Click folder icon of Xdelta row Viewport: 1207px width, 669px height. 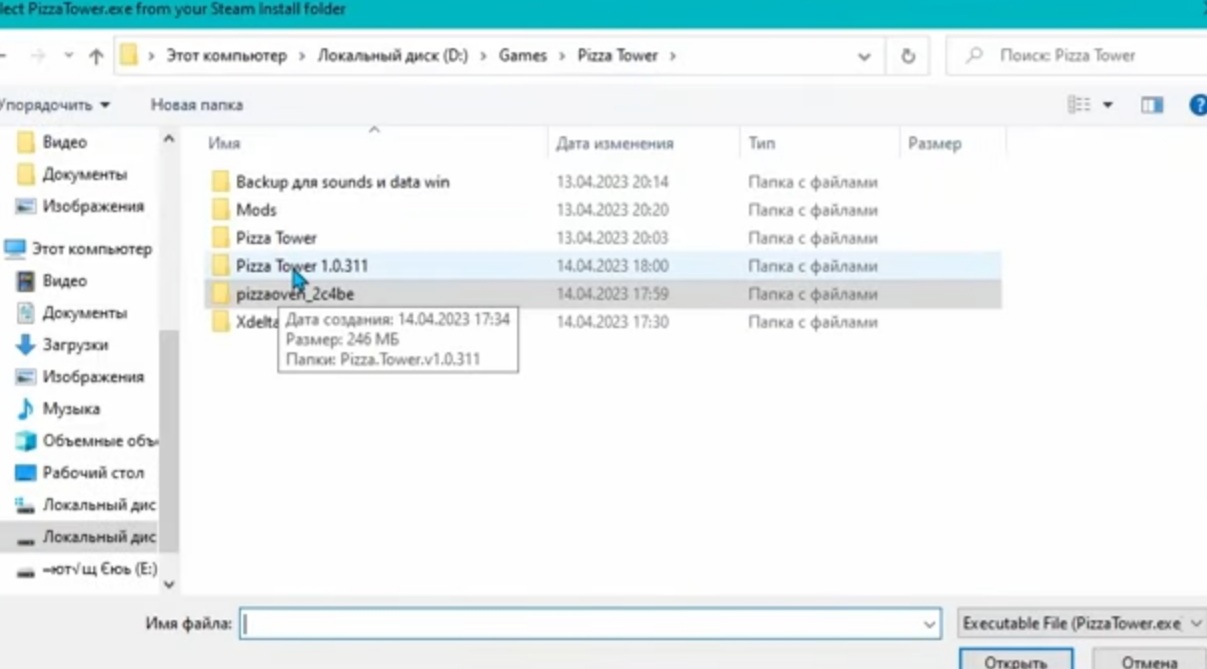(220, 322)
